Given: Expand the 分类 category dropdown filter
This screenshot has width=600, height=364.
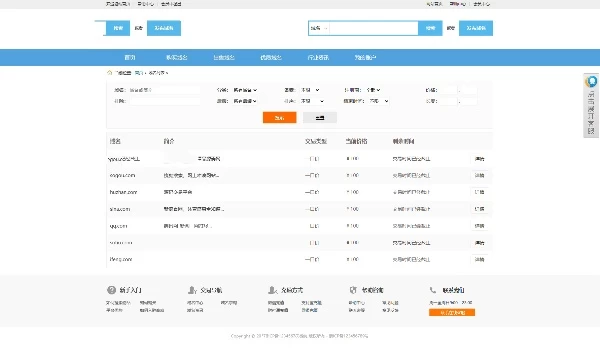Looking at the screenshot, I should [x=245, y=90].
